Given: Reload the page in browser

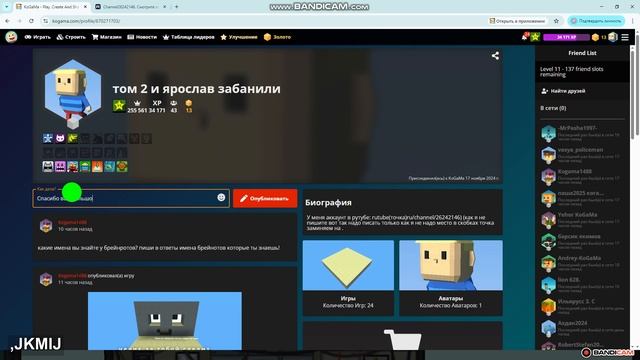Looking at the screenshot, I should click(x=31, y=21).
